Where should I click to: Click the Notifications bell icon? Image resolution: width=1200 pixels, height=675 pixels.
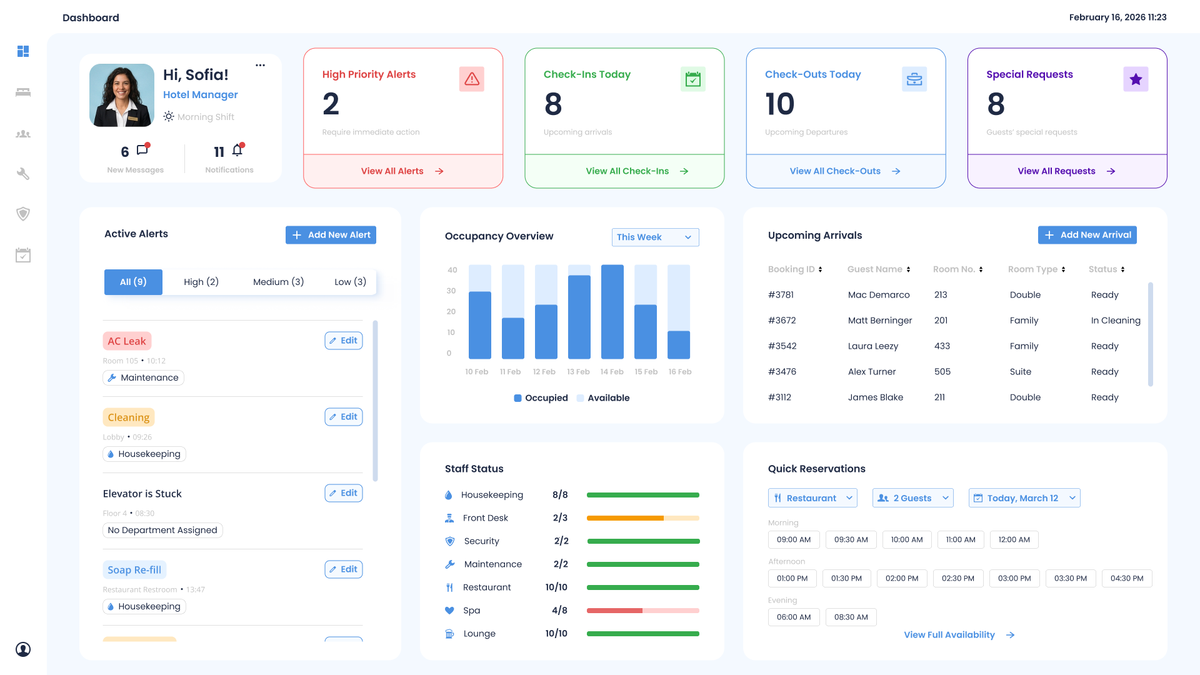(x=238, y=151)
